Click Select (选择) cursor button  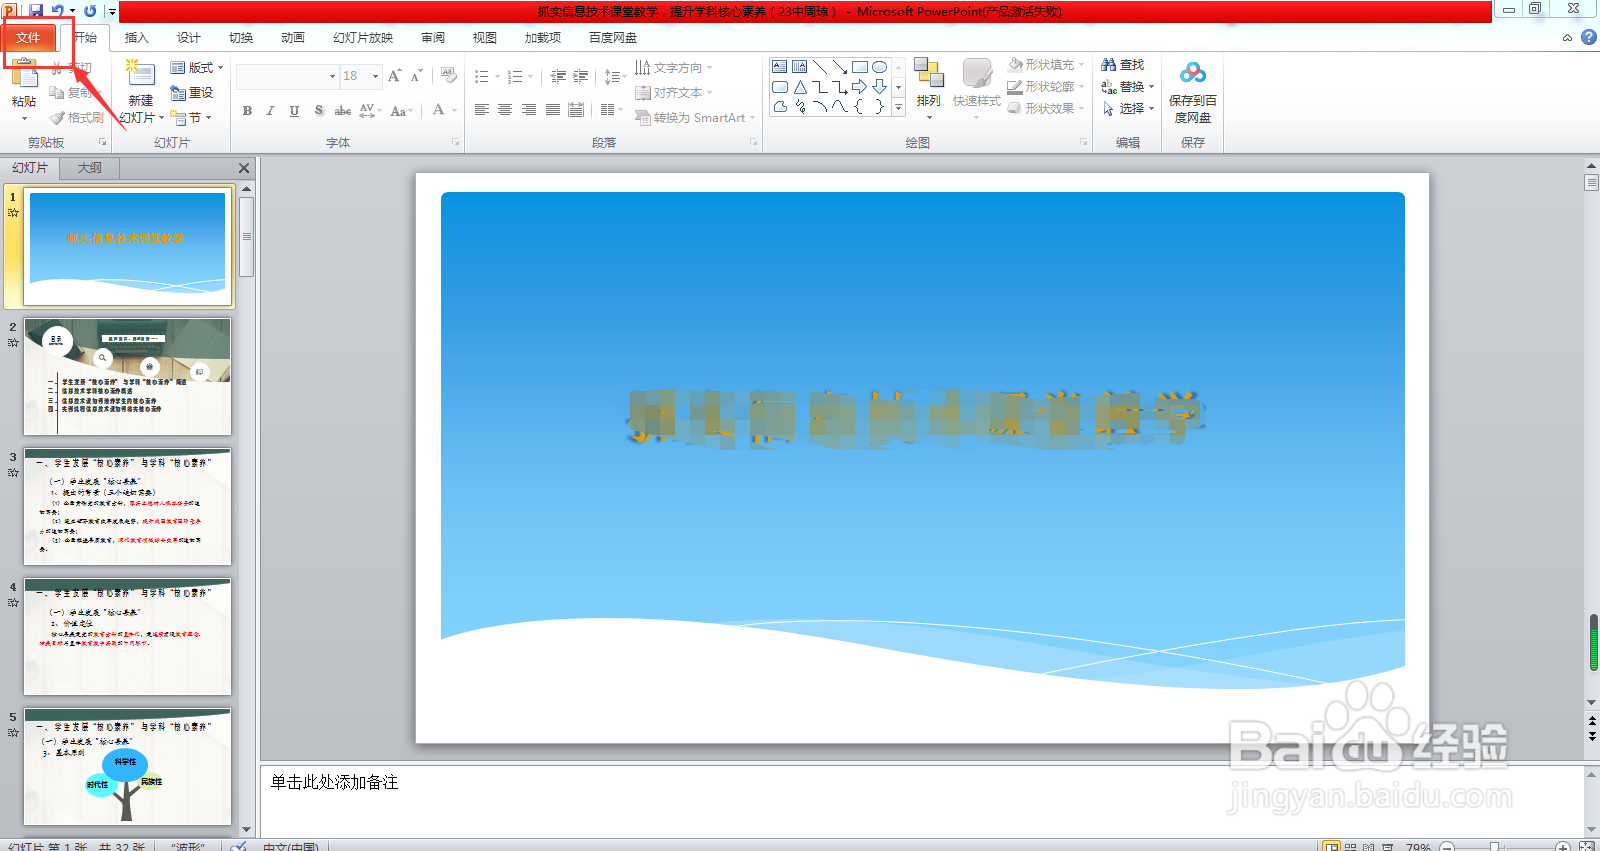pyautogui.click(x=1128, y=109)
